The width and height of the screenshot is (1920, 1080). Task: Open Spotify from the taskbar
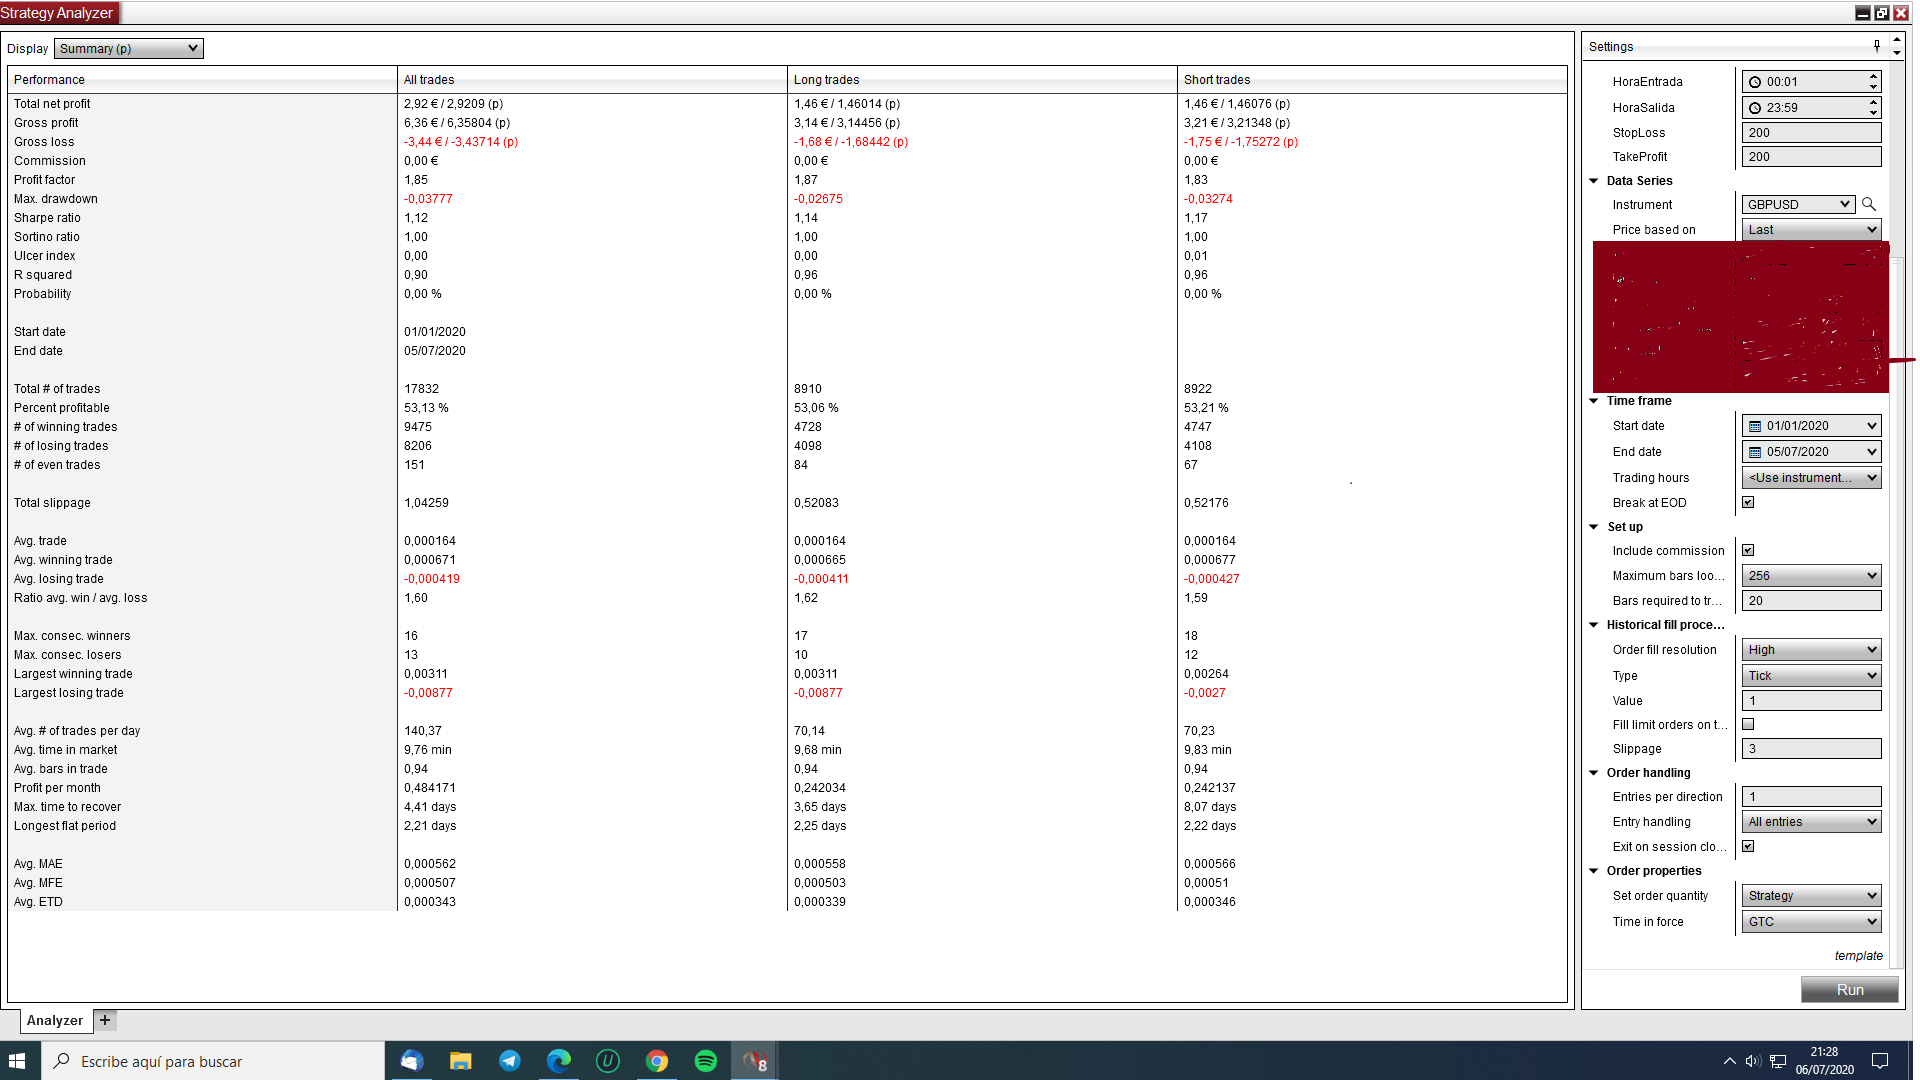point(706,1061)
